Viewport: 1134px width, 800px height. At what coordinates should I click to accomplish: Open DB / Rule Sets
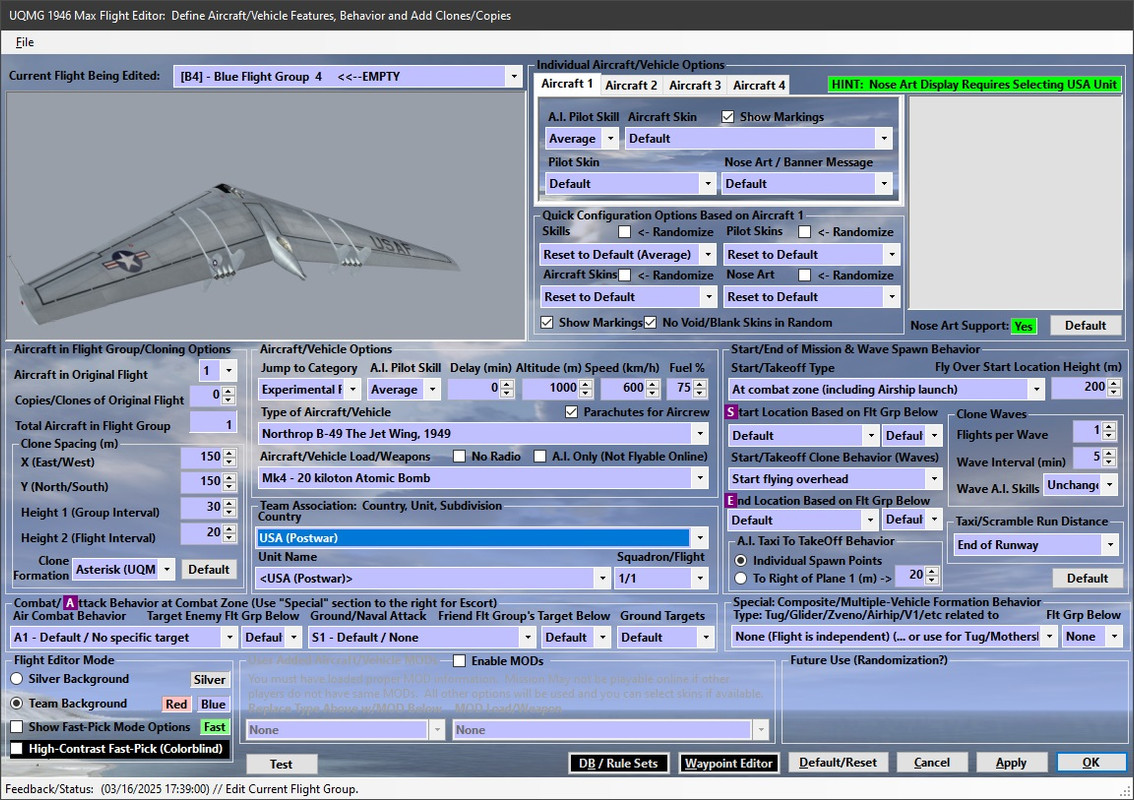[618, 763]
